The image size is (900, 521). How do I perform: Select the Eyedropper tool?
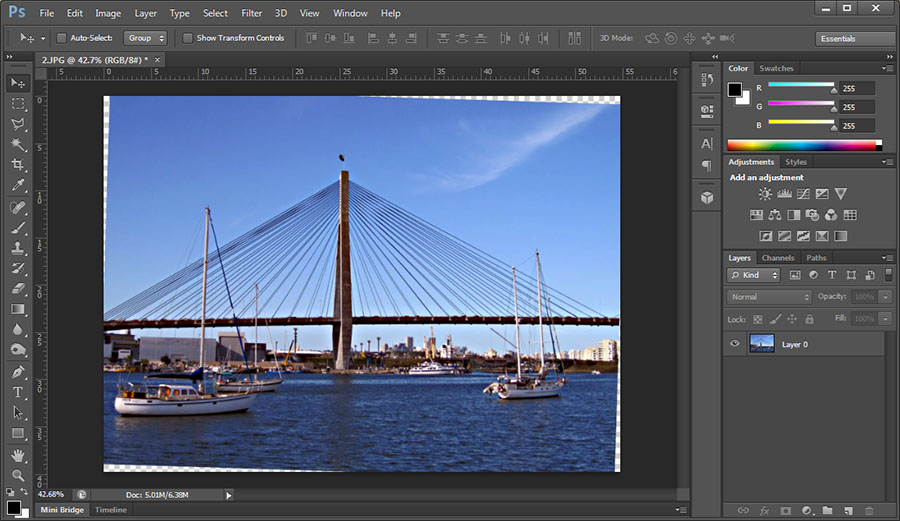(x=18, y=186)
